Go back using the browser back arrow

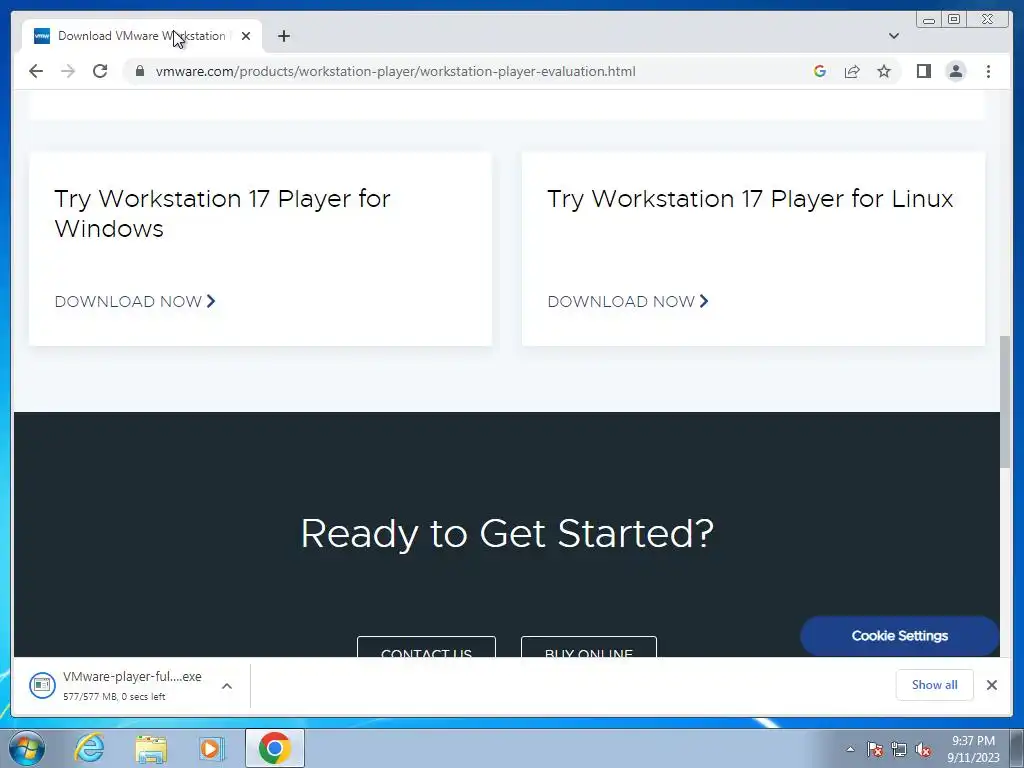[x=36, y=71]
